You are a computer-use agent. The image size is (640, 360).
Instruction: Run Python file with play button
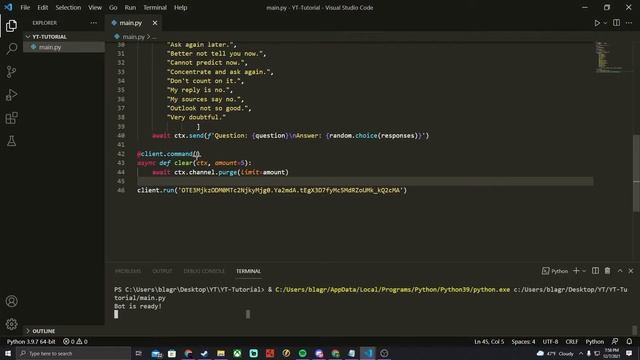click(x=597, y=23)
